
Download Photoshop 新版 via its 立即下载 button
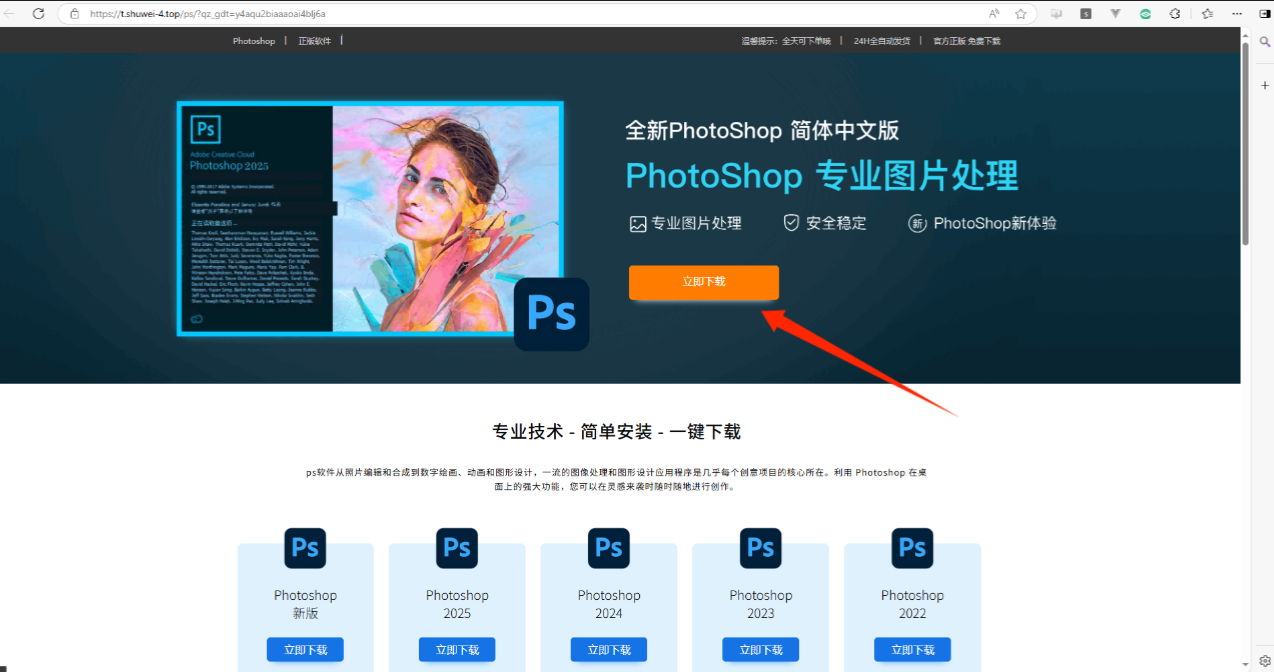[305, 650]
